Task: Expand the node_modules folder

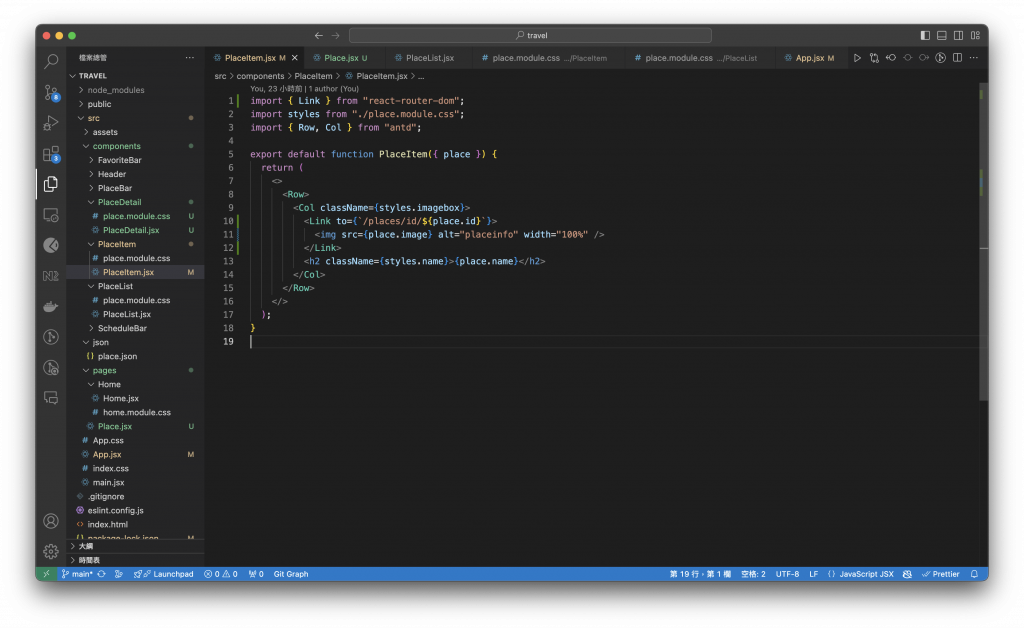Action: (x=115, y=90)
